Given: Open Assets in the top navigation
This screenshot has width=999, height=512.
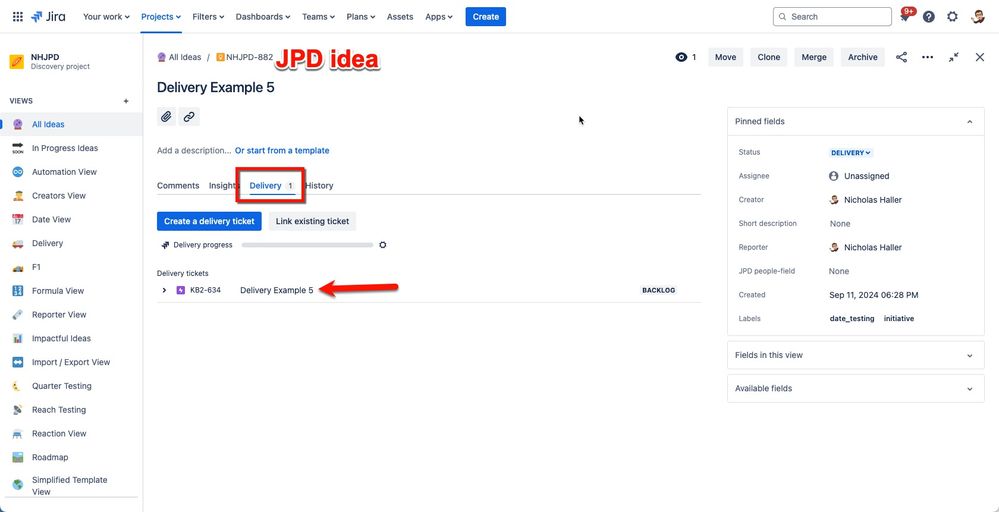Looking at the screenshot, I should (400, 17).
